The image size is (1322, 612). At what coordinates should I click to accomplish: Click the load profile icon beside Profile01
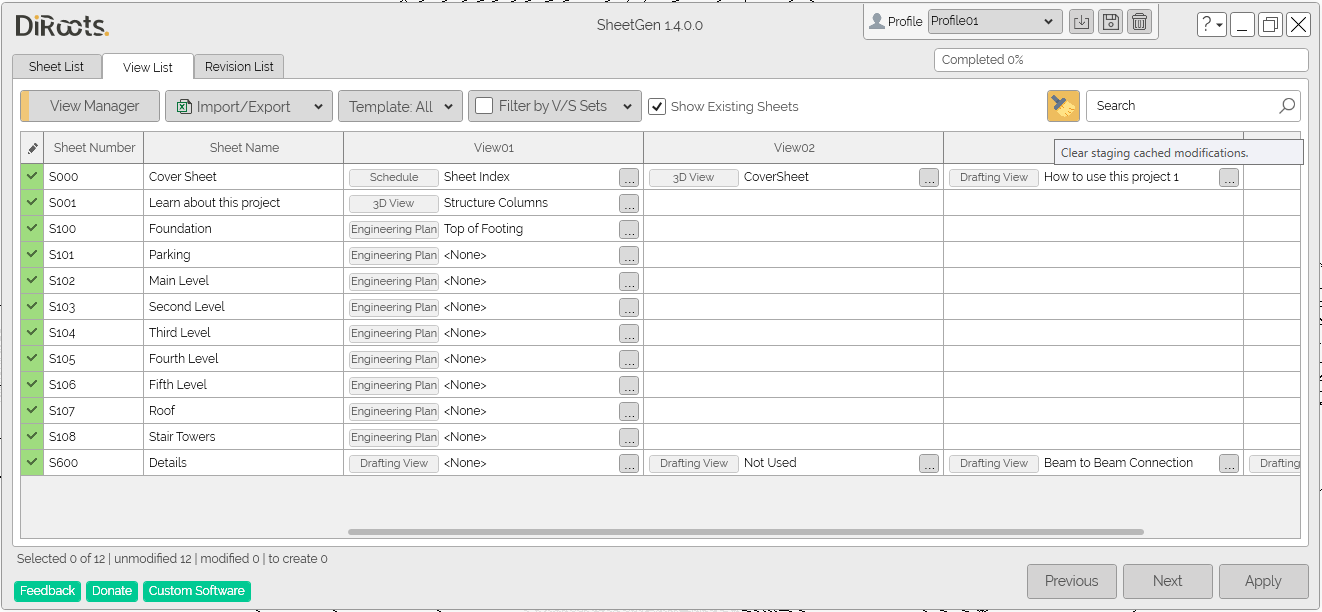click(x=1081, y=21)
